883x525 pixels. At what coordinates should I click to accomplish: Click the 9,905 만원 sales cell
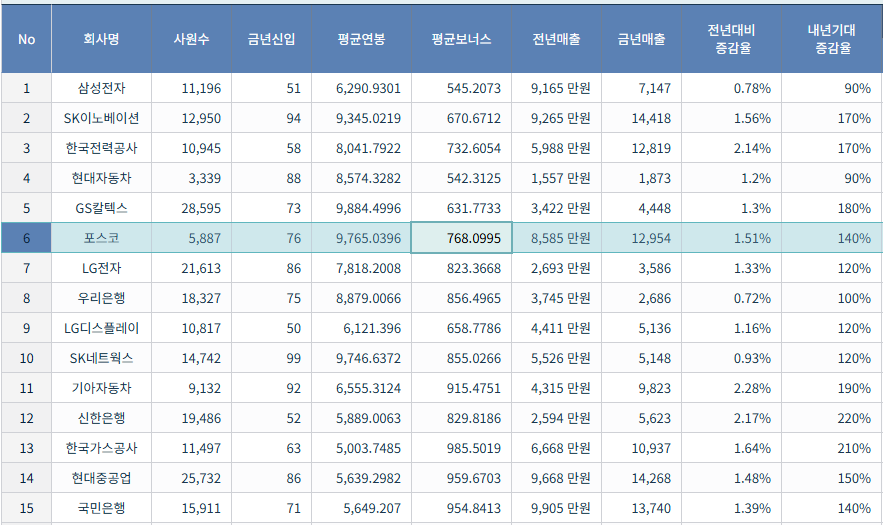click(556, 508)
